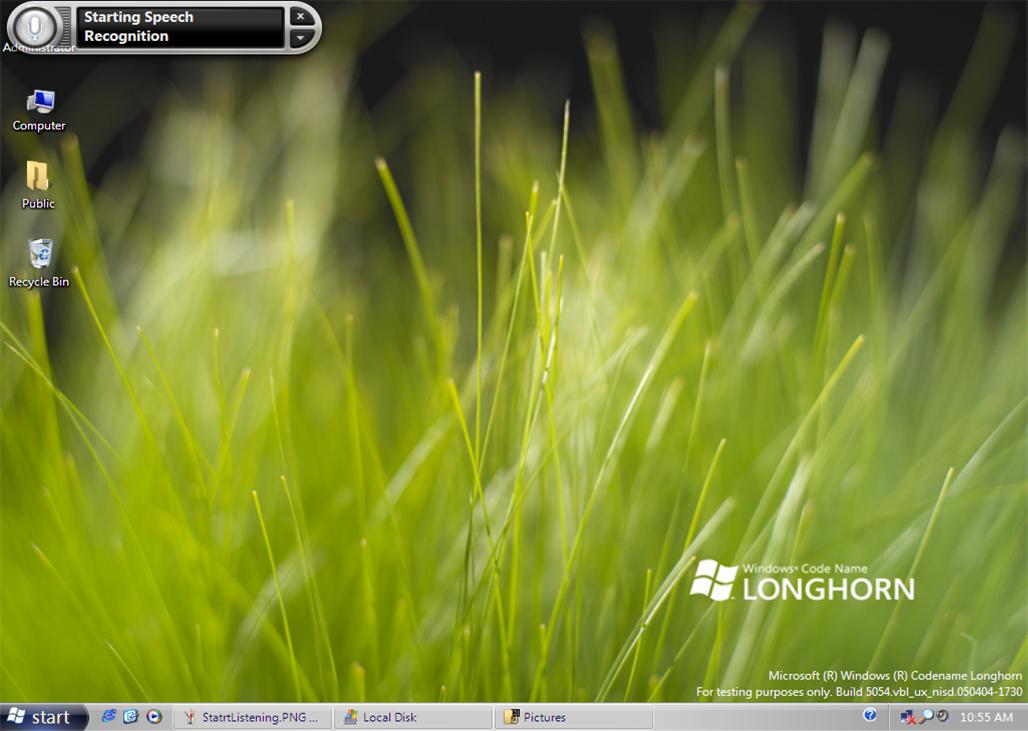This screenshot has width=1028, height=731.
Task: Click the network tray icon with red X
Action: [908, 717]
